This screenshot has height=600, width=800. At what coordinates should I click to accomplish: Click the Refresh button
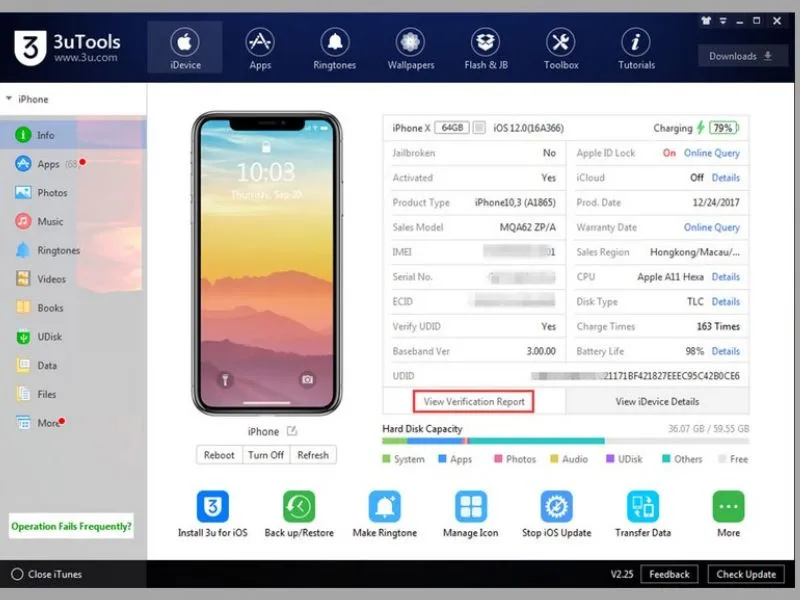click(313, 455)
